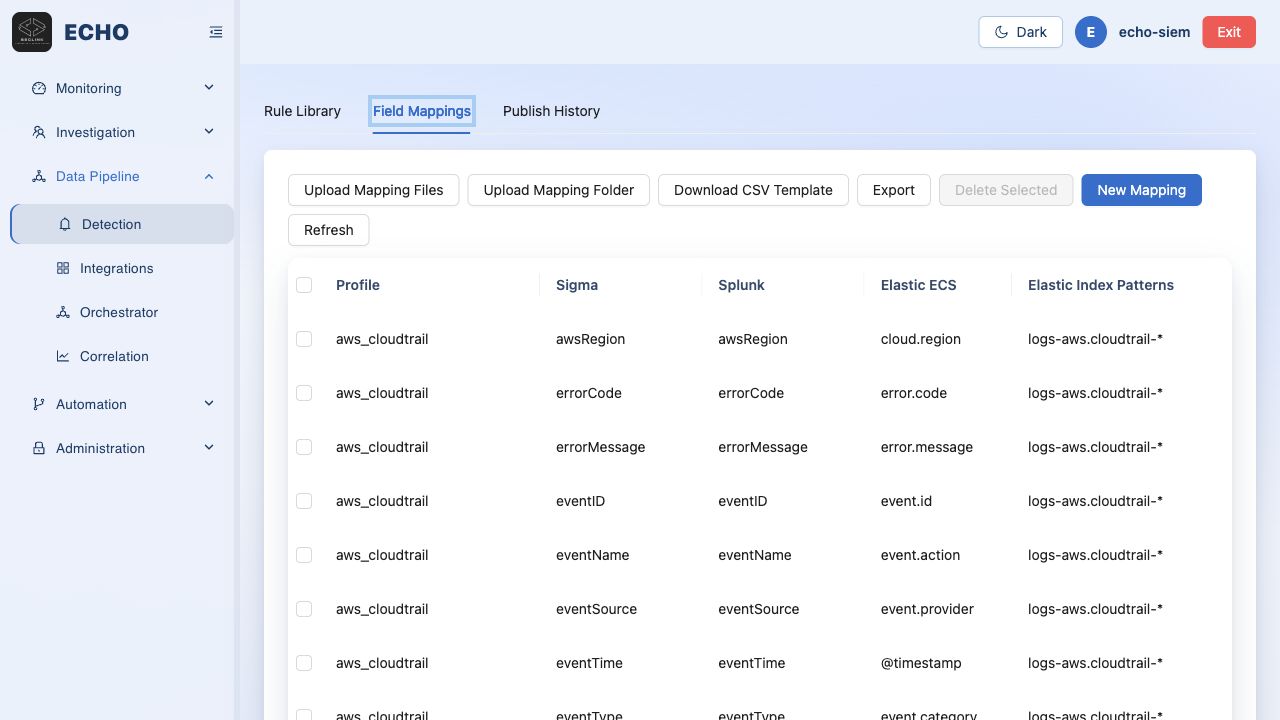Click the Administration lock icon
The image size is (1280, 720).
[39, 448]
